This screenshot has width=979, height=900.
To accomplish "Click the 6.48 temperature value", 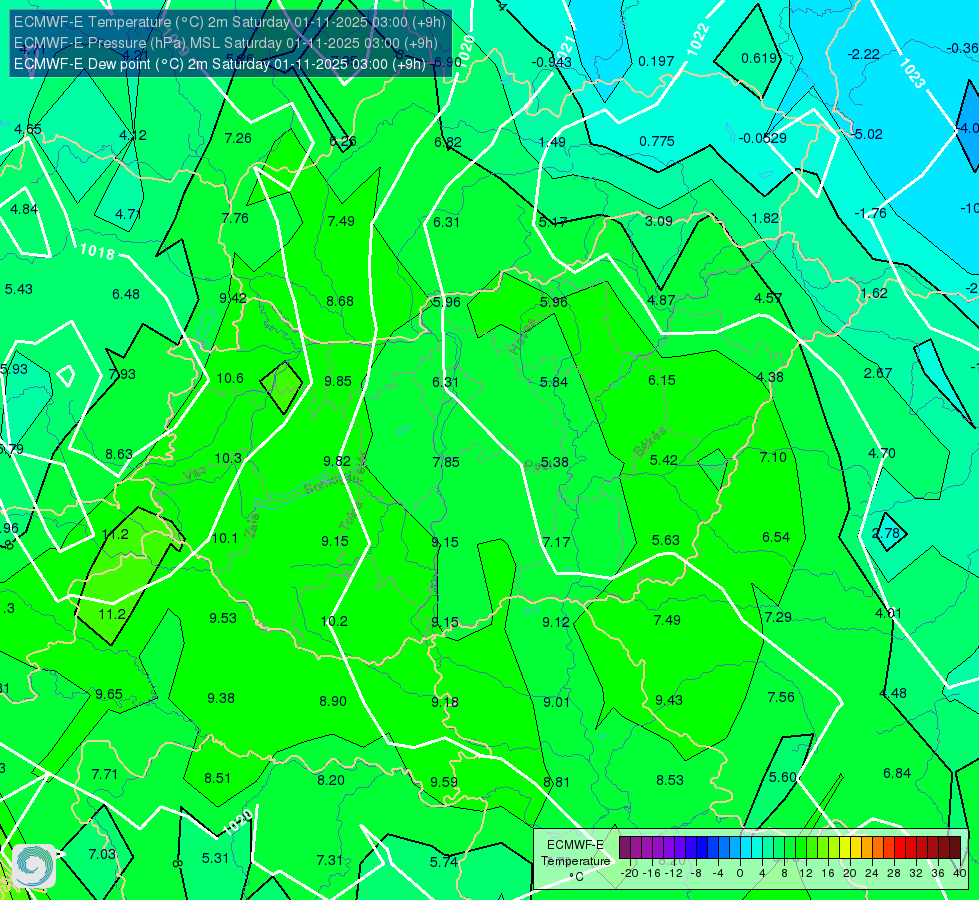I will (x=126, y=294).
